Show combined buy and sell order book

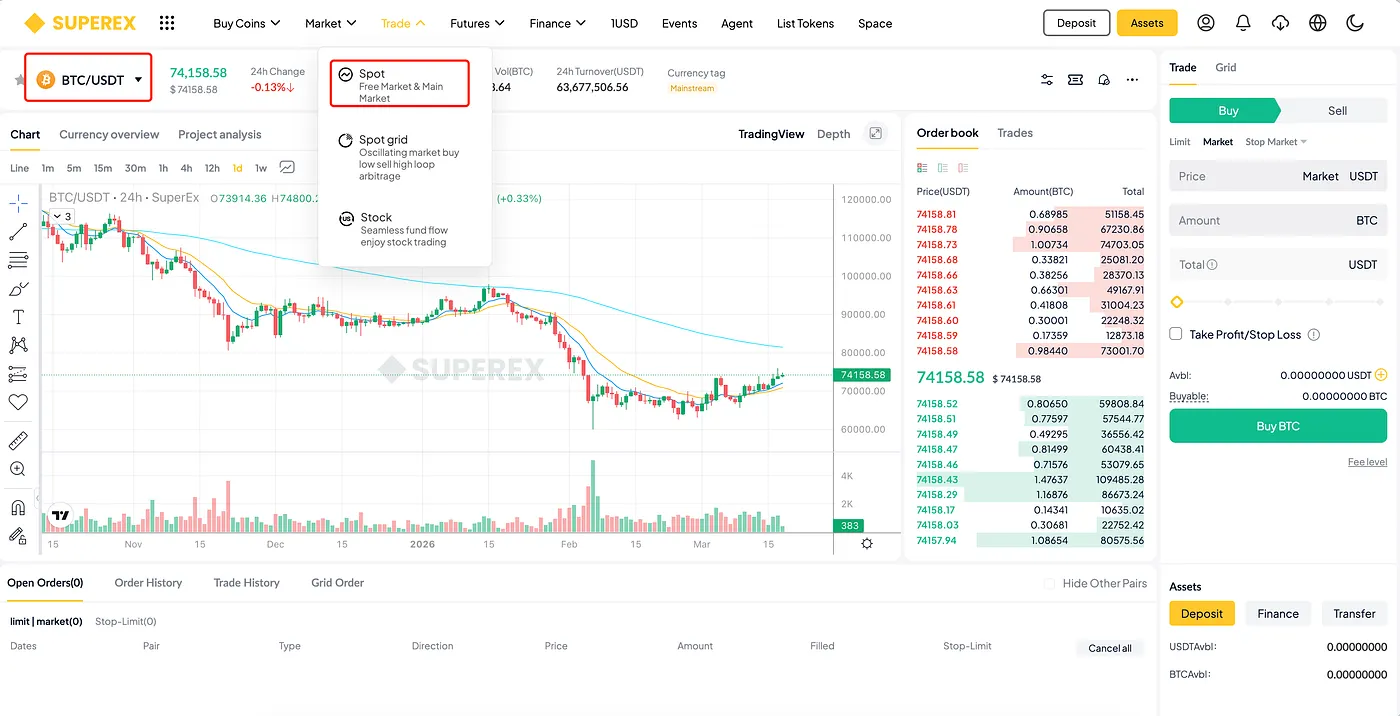click(922, 168)
